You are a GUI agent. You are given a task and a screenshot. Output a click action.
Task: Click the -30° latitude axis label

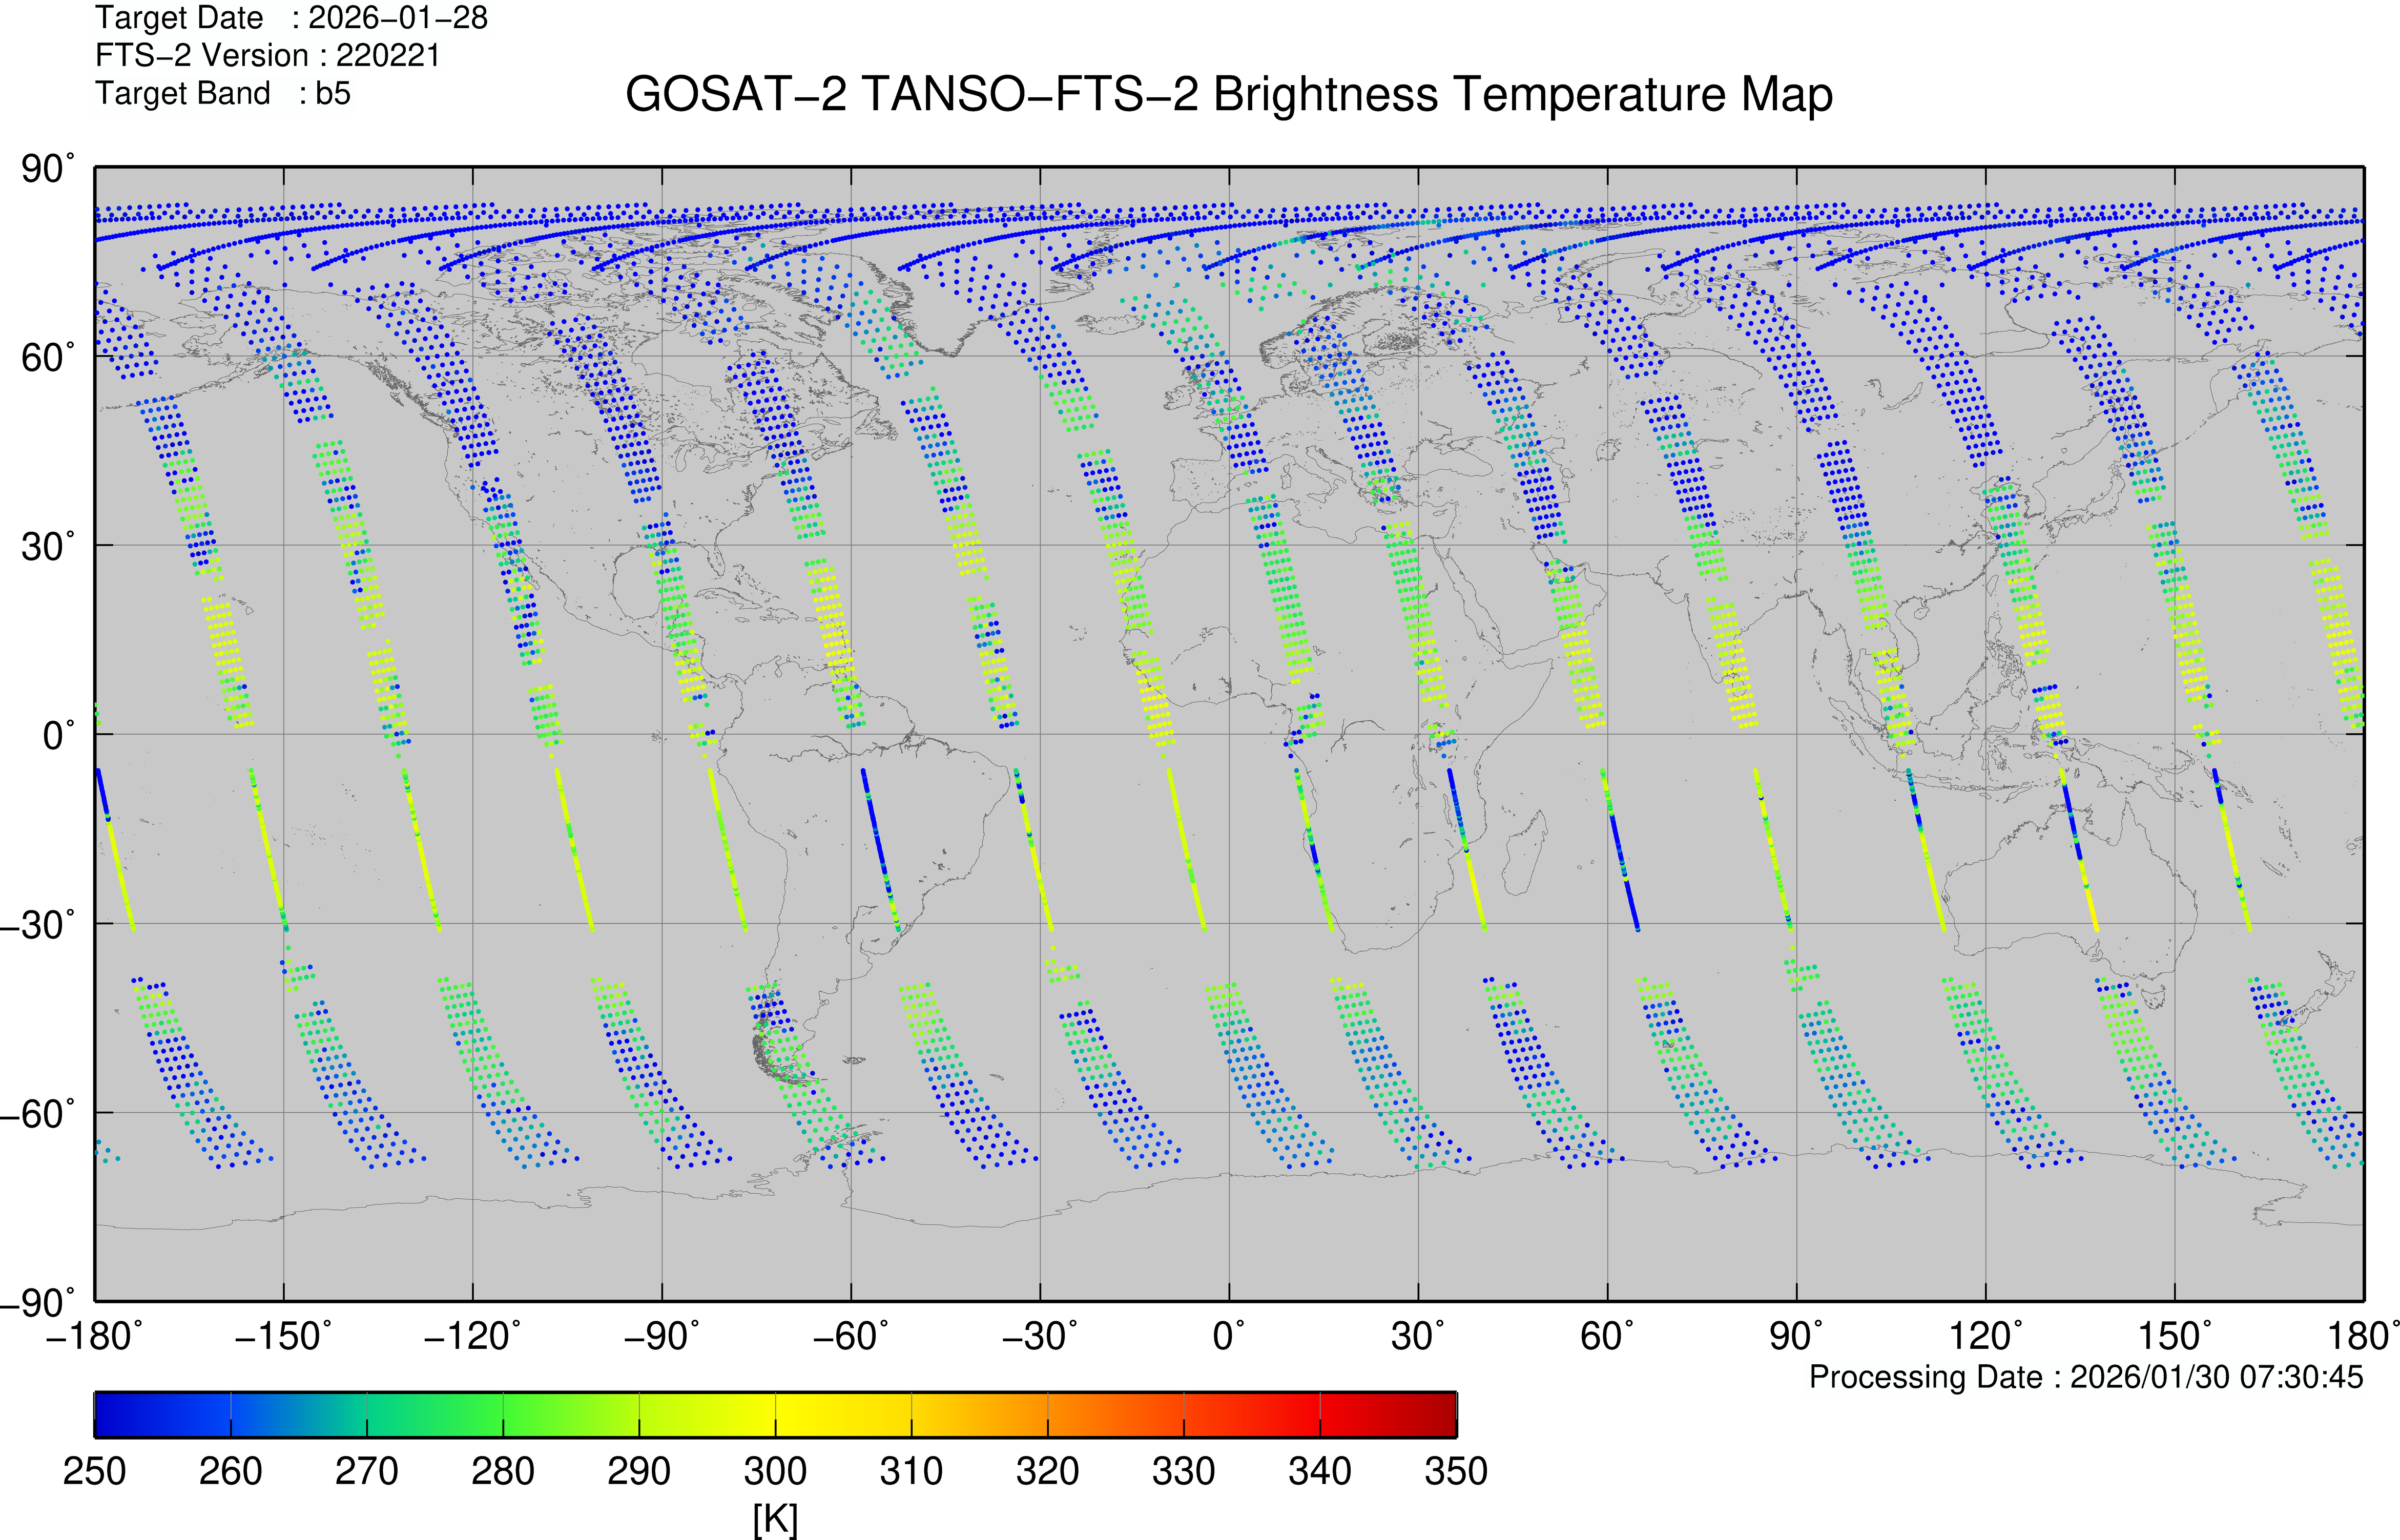pyautogui.click(x=36, y=924)
